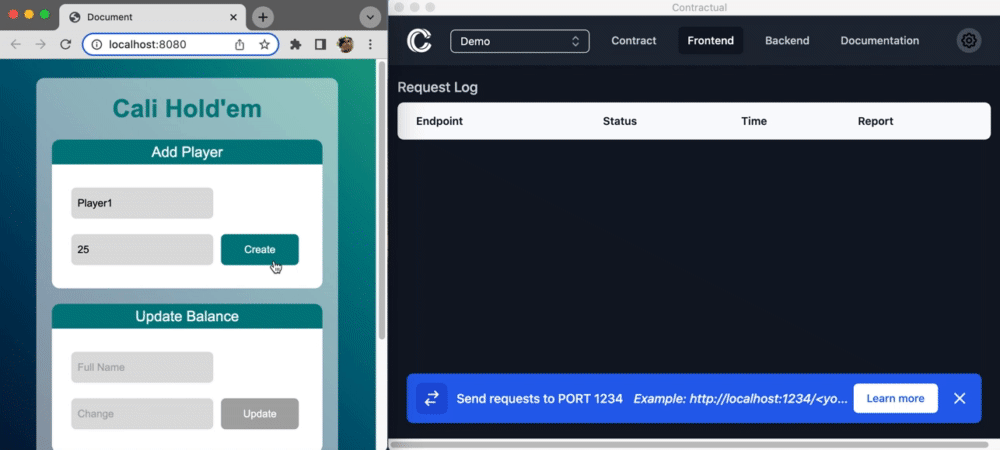Click the Create button
1000x450 pixels.
coord(260,249)
